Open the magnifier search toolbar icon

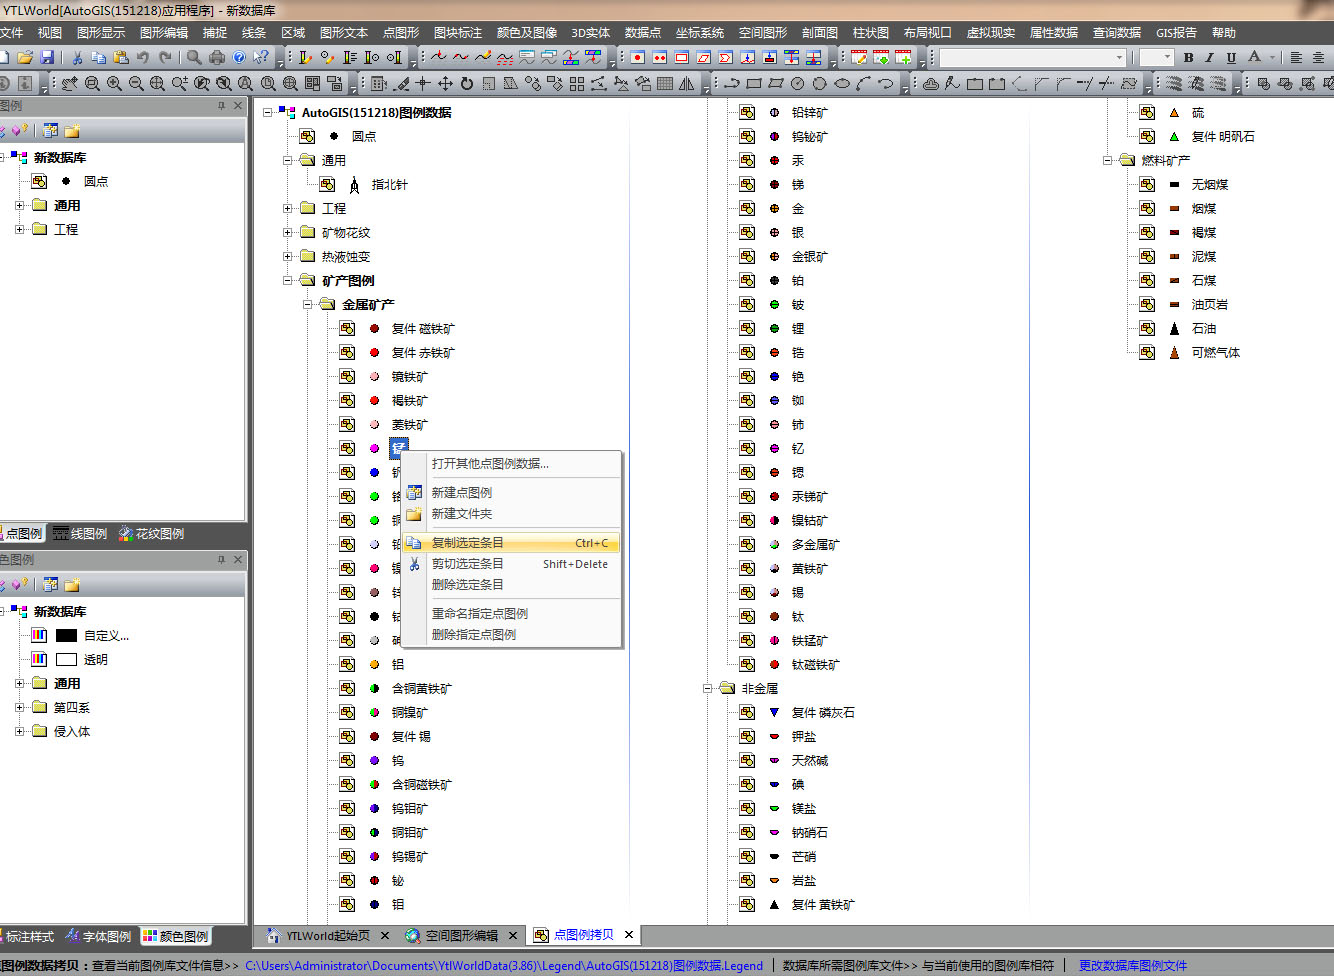pos(194,57)
